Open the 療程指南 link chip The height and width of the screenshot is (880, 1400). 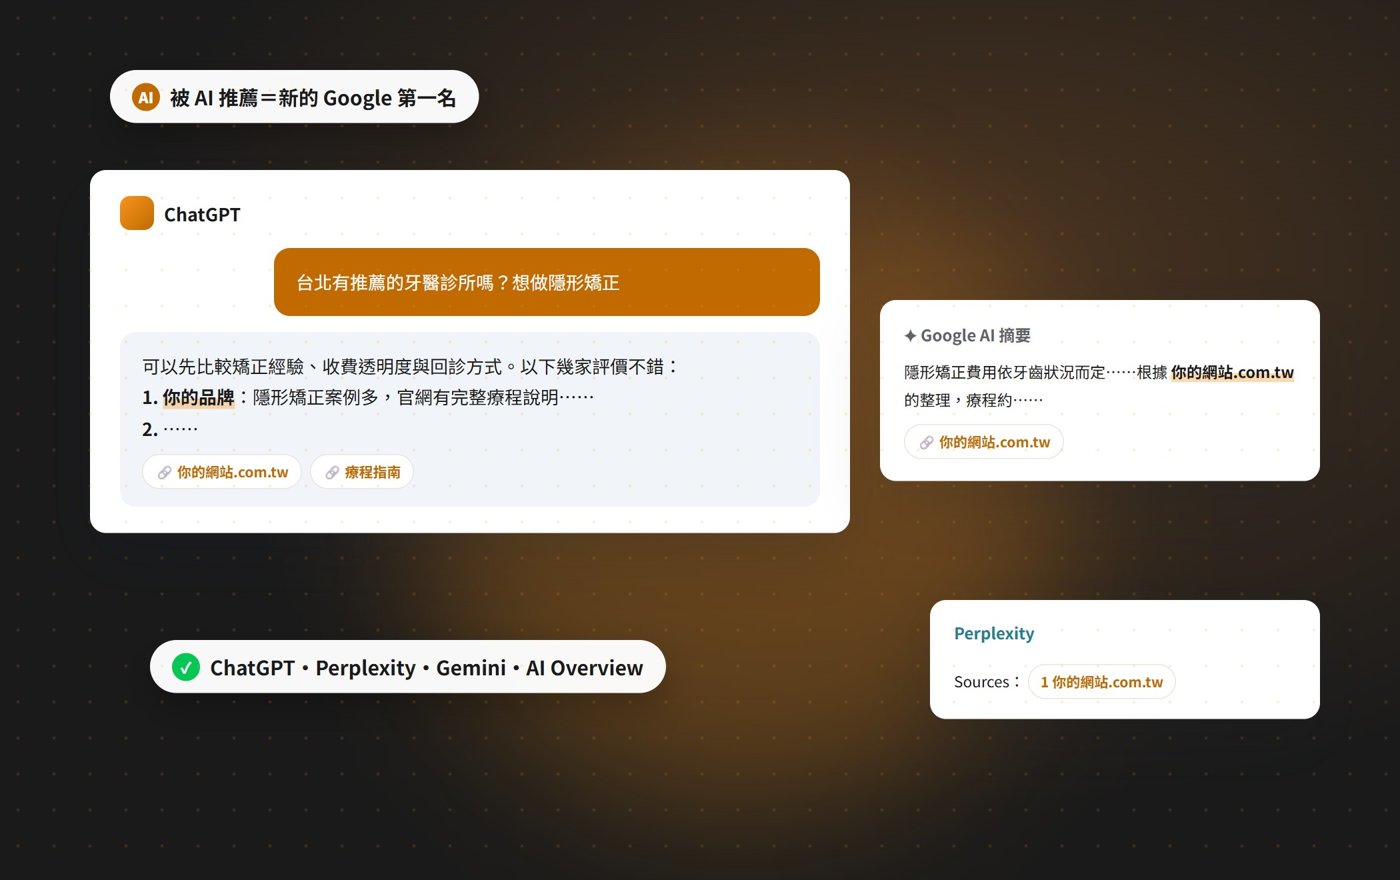point(362,472)
